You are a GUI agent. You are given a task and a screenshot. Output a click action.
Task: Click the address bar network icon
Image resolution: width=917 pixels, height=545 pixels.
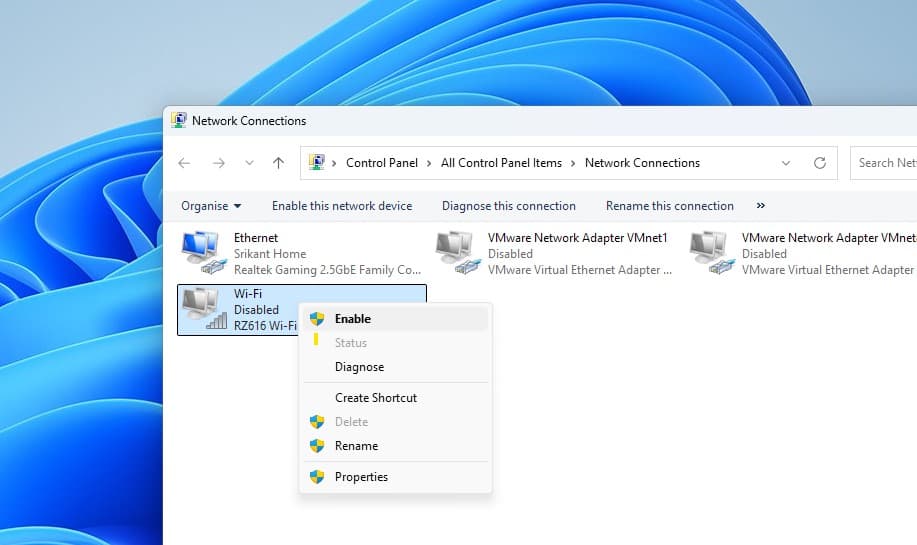[x=316, y=162]
